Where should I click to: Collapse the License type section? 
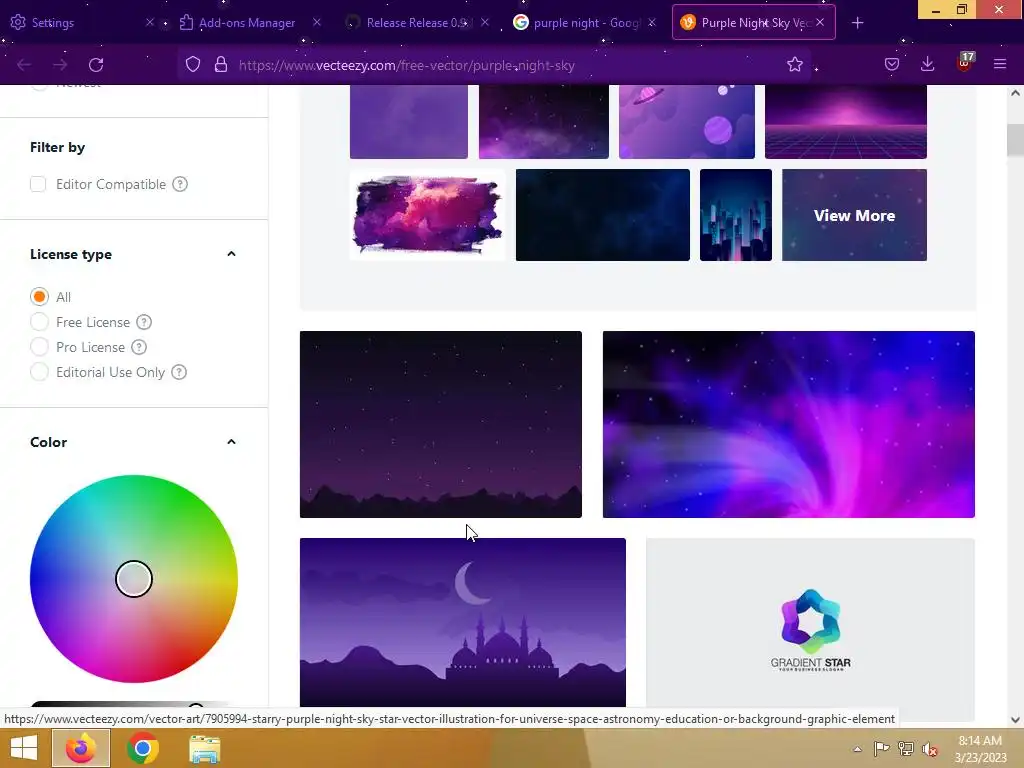[231, 254]
